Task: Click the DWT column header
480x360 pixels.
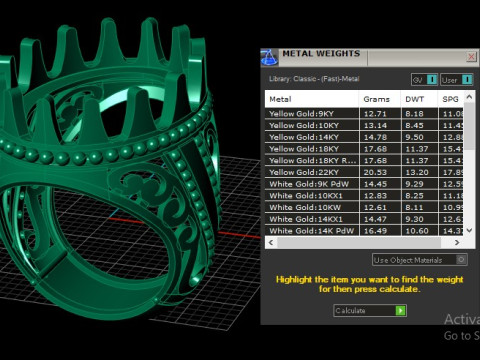Action: 419,99
